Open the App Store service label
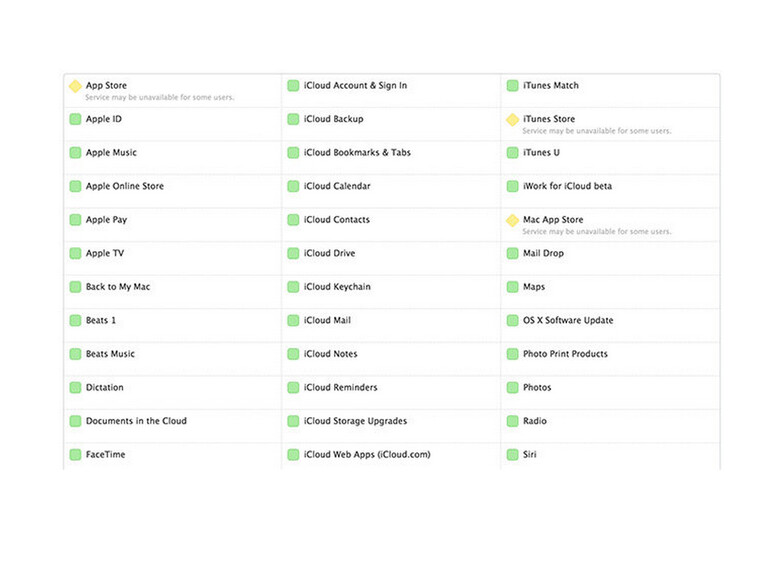770x578 pixels. [x=106, y=85]
